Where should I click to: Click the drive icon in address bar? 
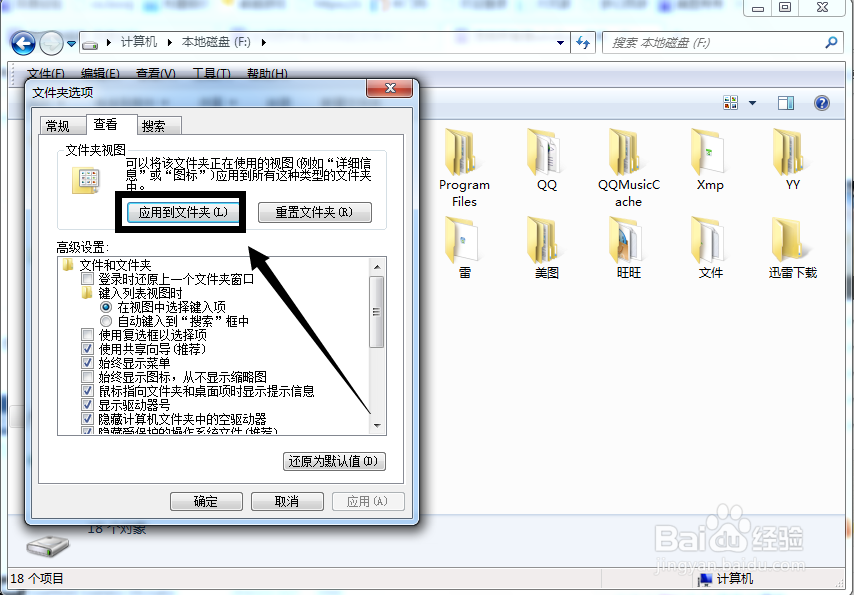pyautogui.click(x=90, y=43)
